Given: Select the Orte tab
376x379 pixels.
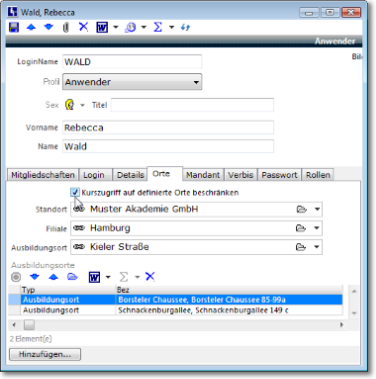Looking at the screenshot, I should point(165,174).
